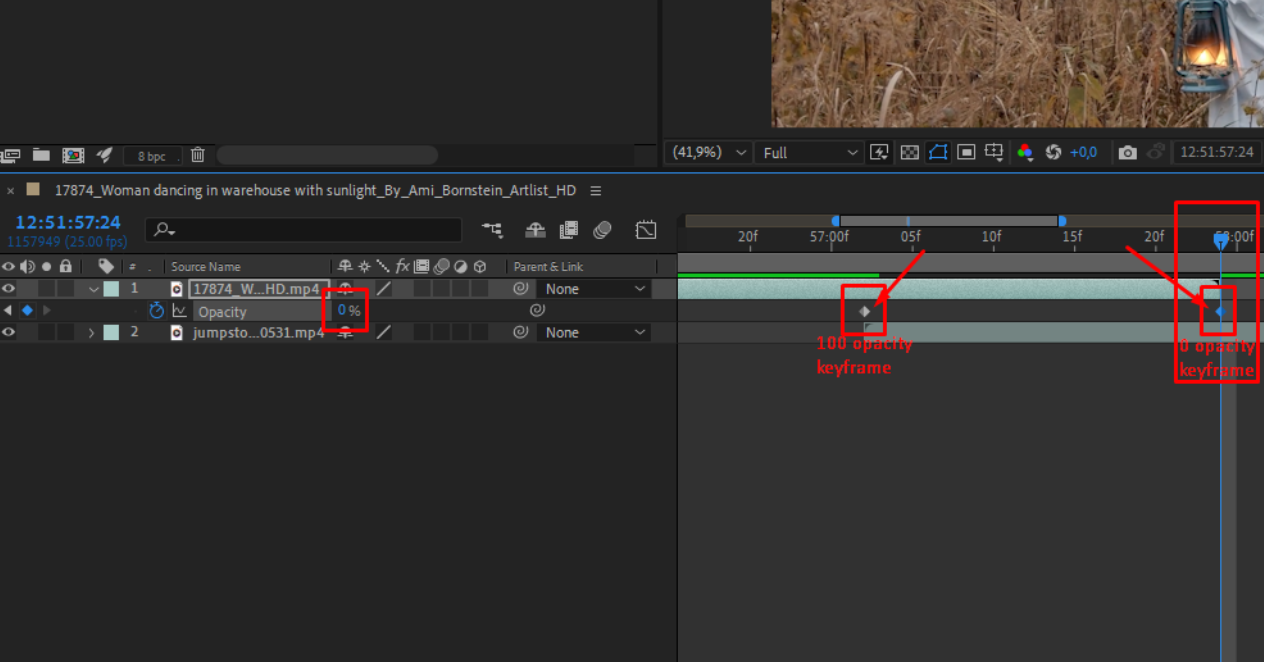Mute audio for the 17874_W...HD.mp4 layer
Image resolution: width=1264 pixels, height=662 pixels.
(x=27, y=288)
